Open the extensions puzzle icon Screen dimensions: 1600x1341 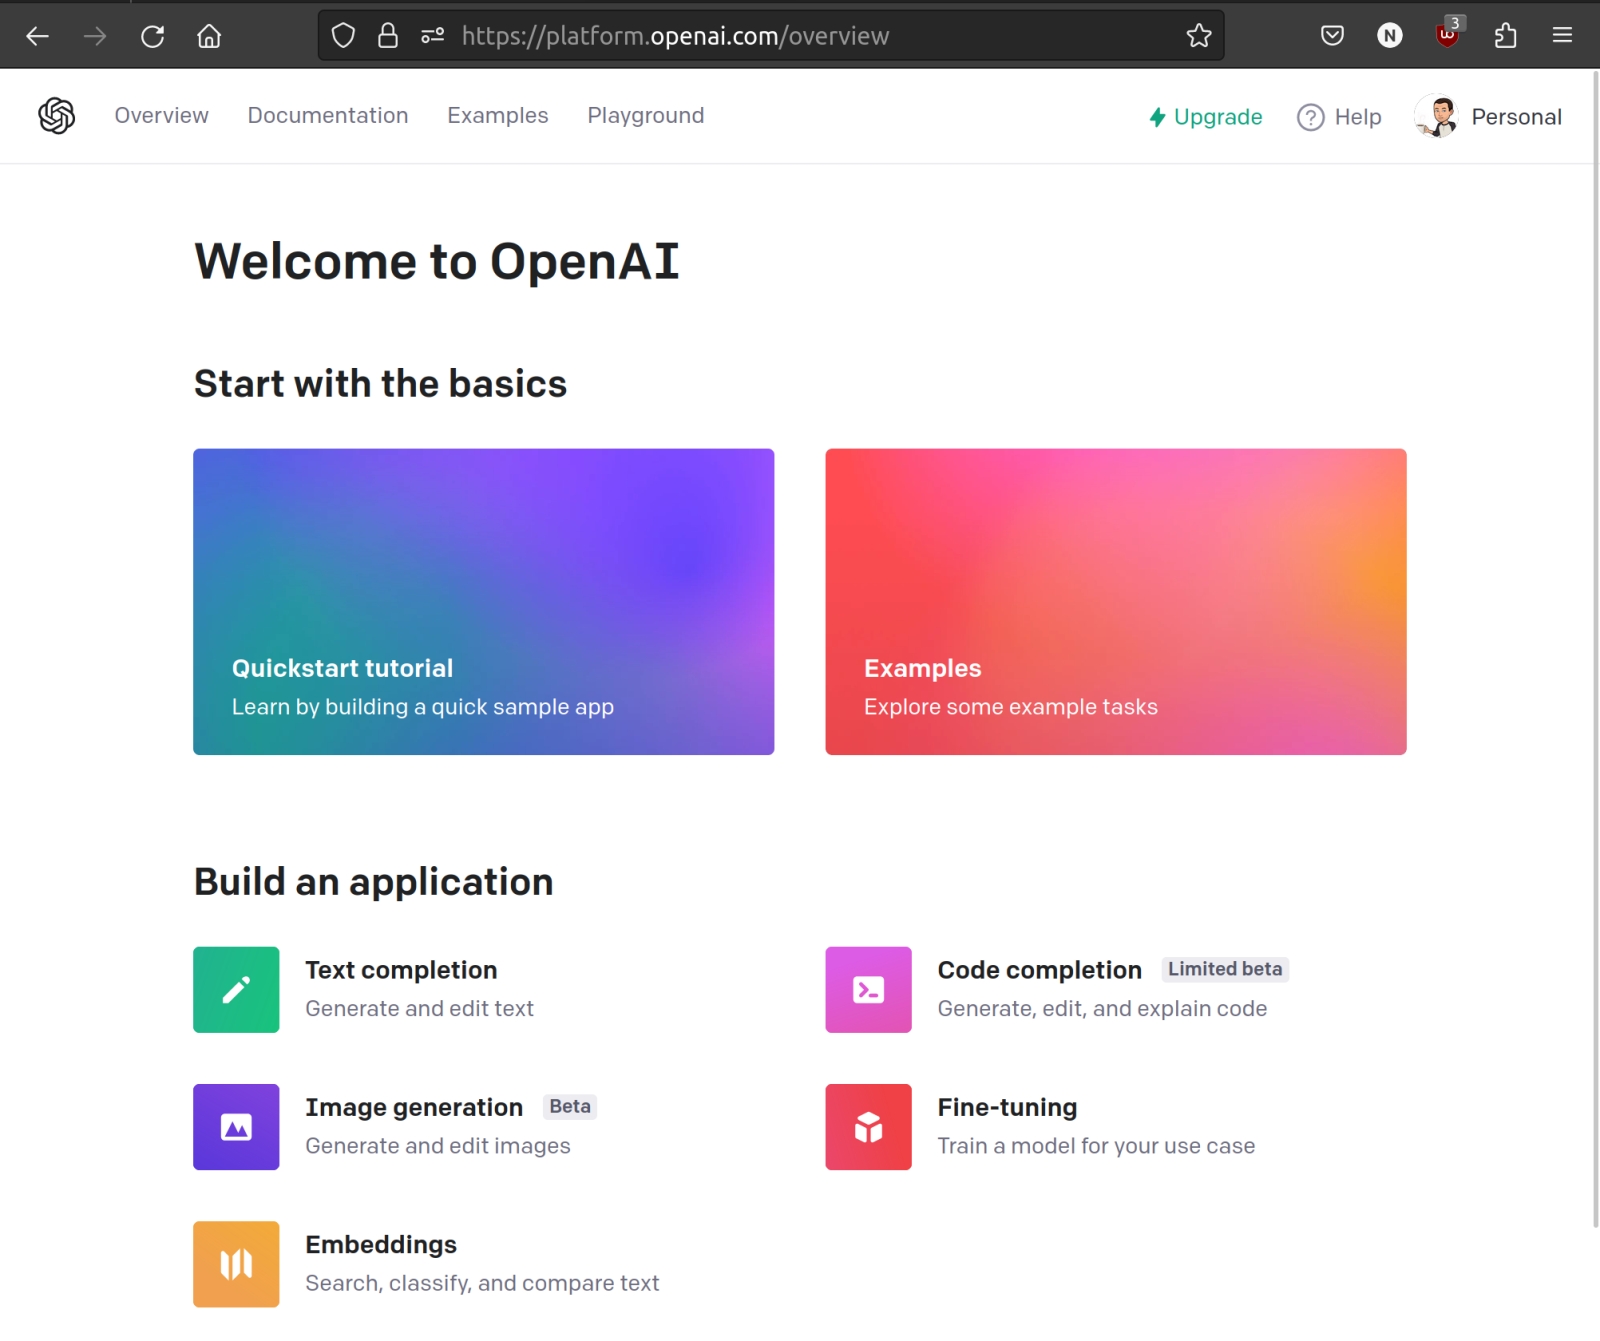pos(1505,36)
